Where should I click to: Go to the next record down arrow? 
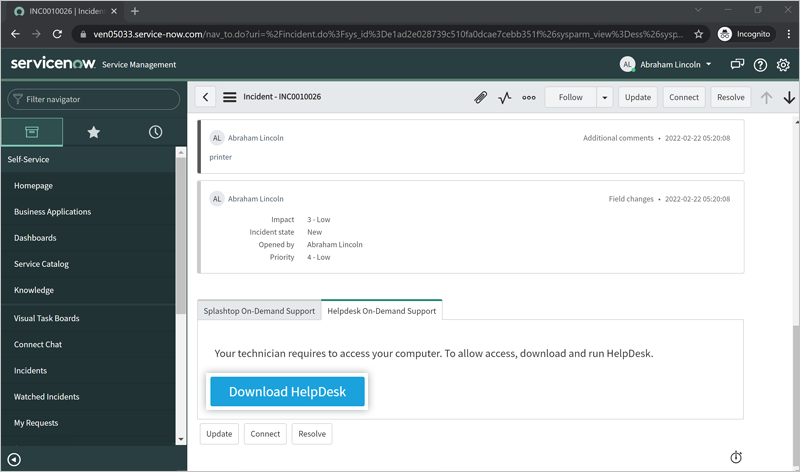tap(789, 97)
